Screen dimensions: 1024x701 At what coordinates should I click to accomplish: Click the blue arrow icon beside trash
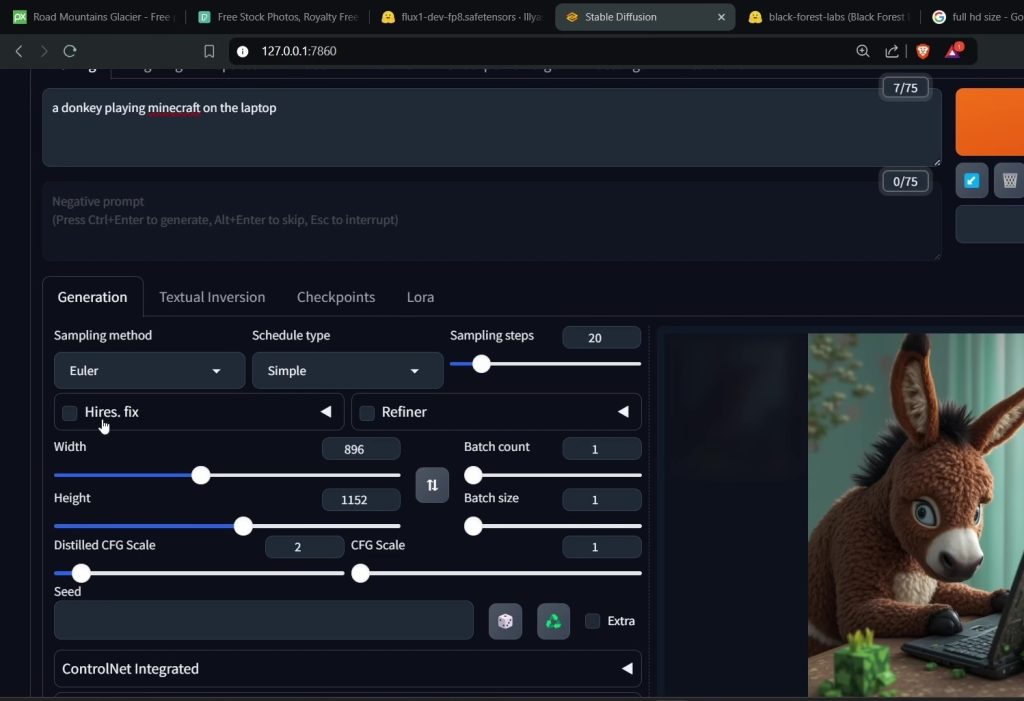(971, 180)
